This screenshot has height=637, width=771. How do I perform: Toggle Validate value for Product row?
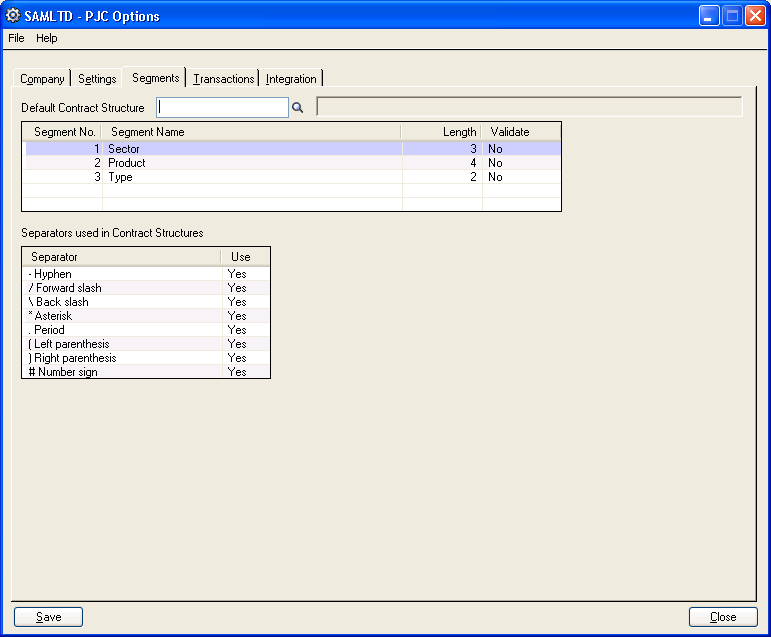[521, 163]
